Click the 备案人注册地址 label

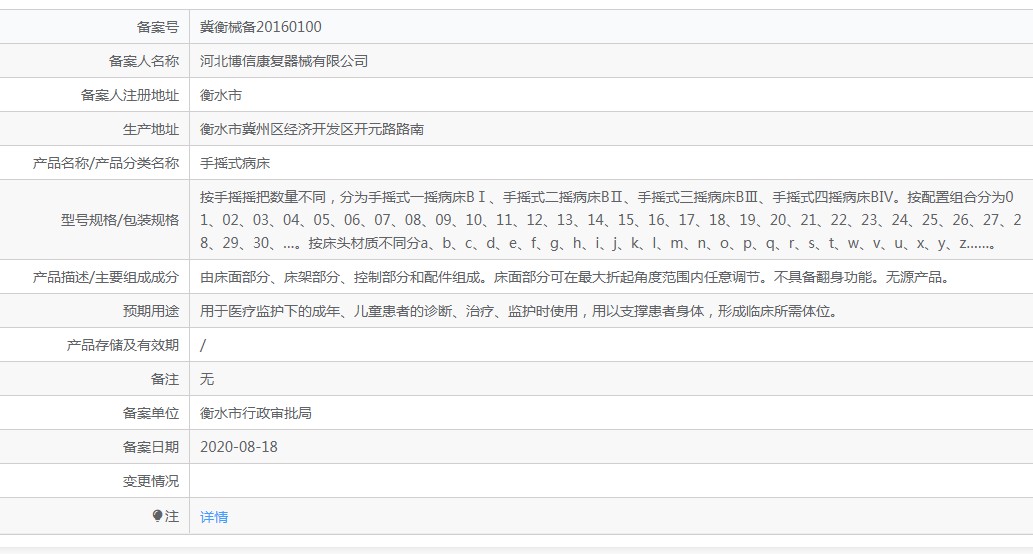coord(130,96)
